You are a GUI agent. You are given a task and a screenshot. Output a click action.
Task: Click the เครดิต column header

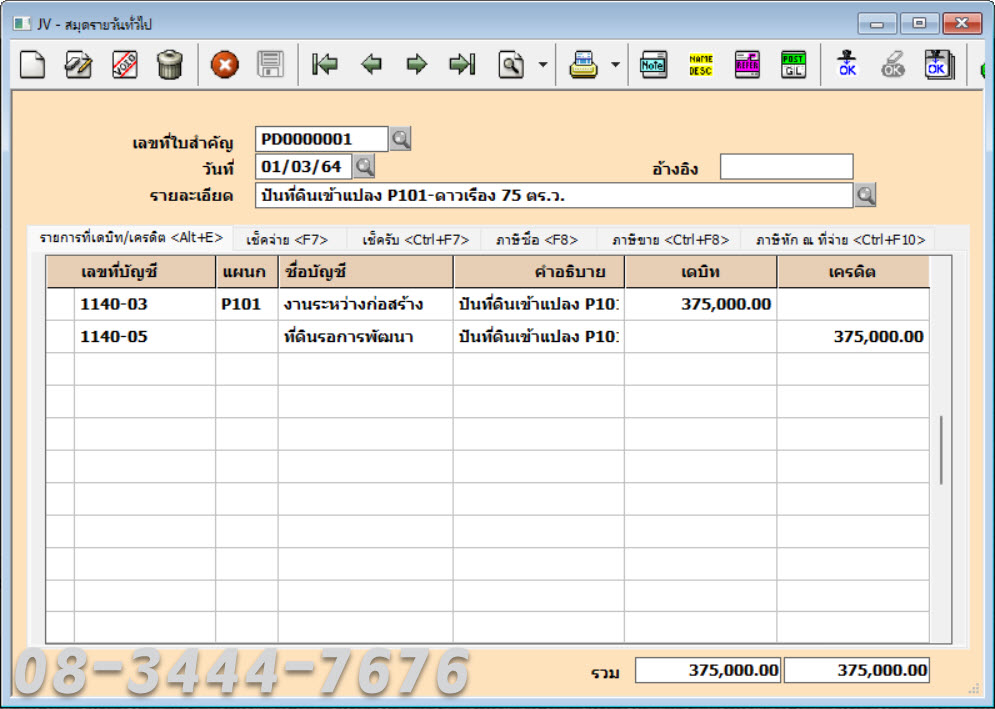tap(853, 272)
